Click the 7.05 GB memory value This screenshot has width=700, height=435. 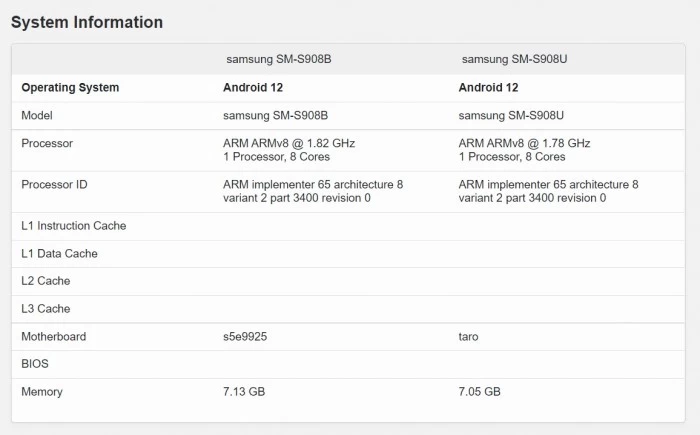(x=479, y=392)
